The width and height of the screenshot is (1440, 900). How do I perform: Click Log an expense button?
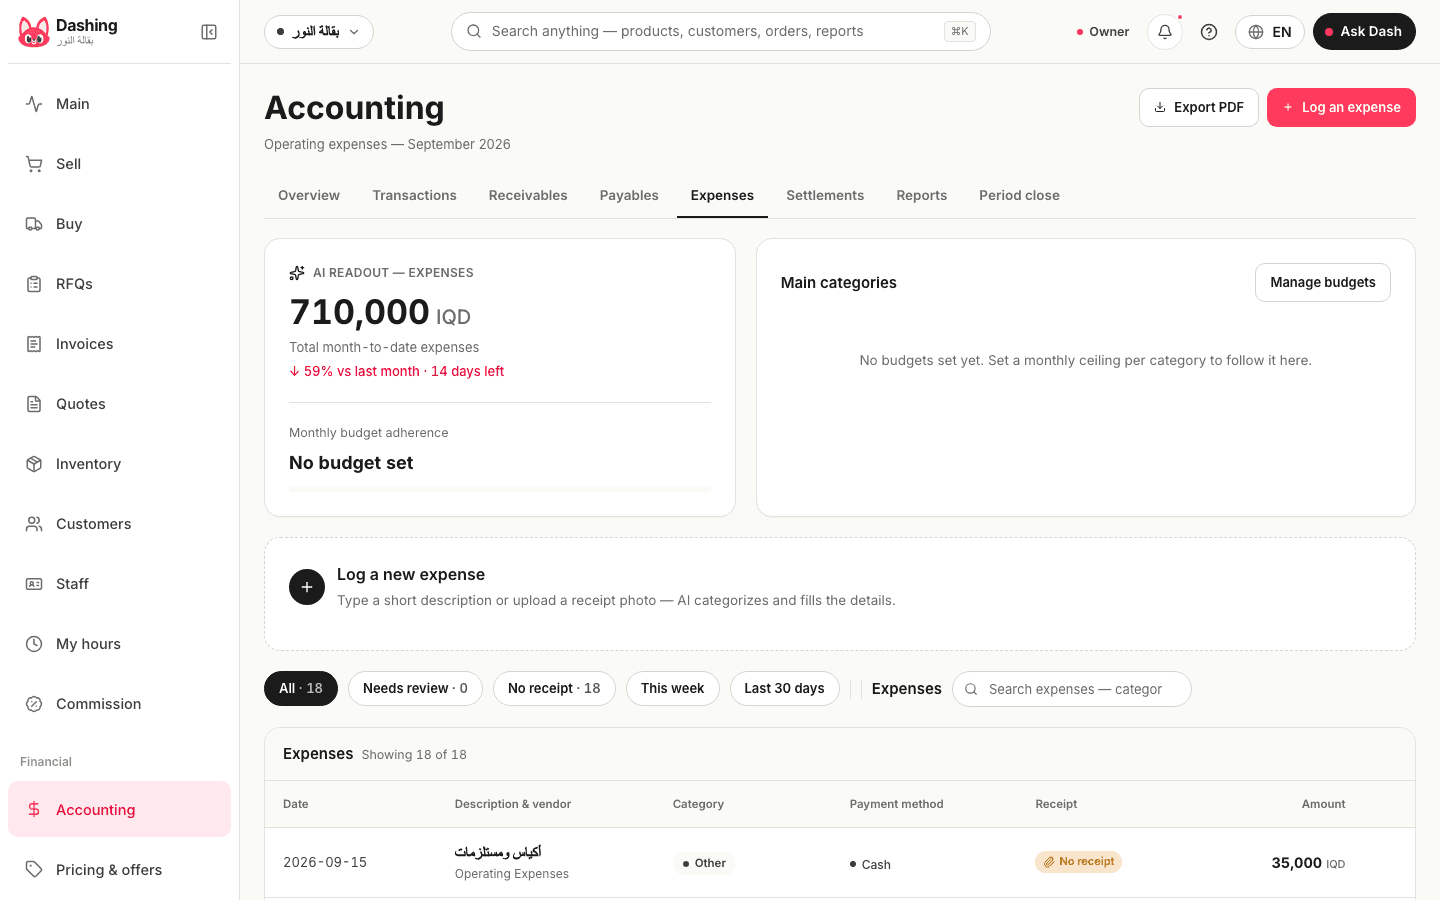pos(1341,108)
